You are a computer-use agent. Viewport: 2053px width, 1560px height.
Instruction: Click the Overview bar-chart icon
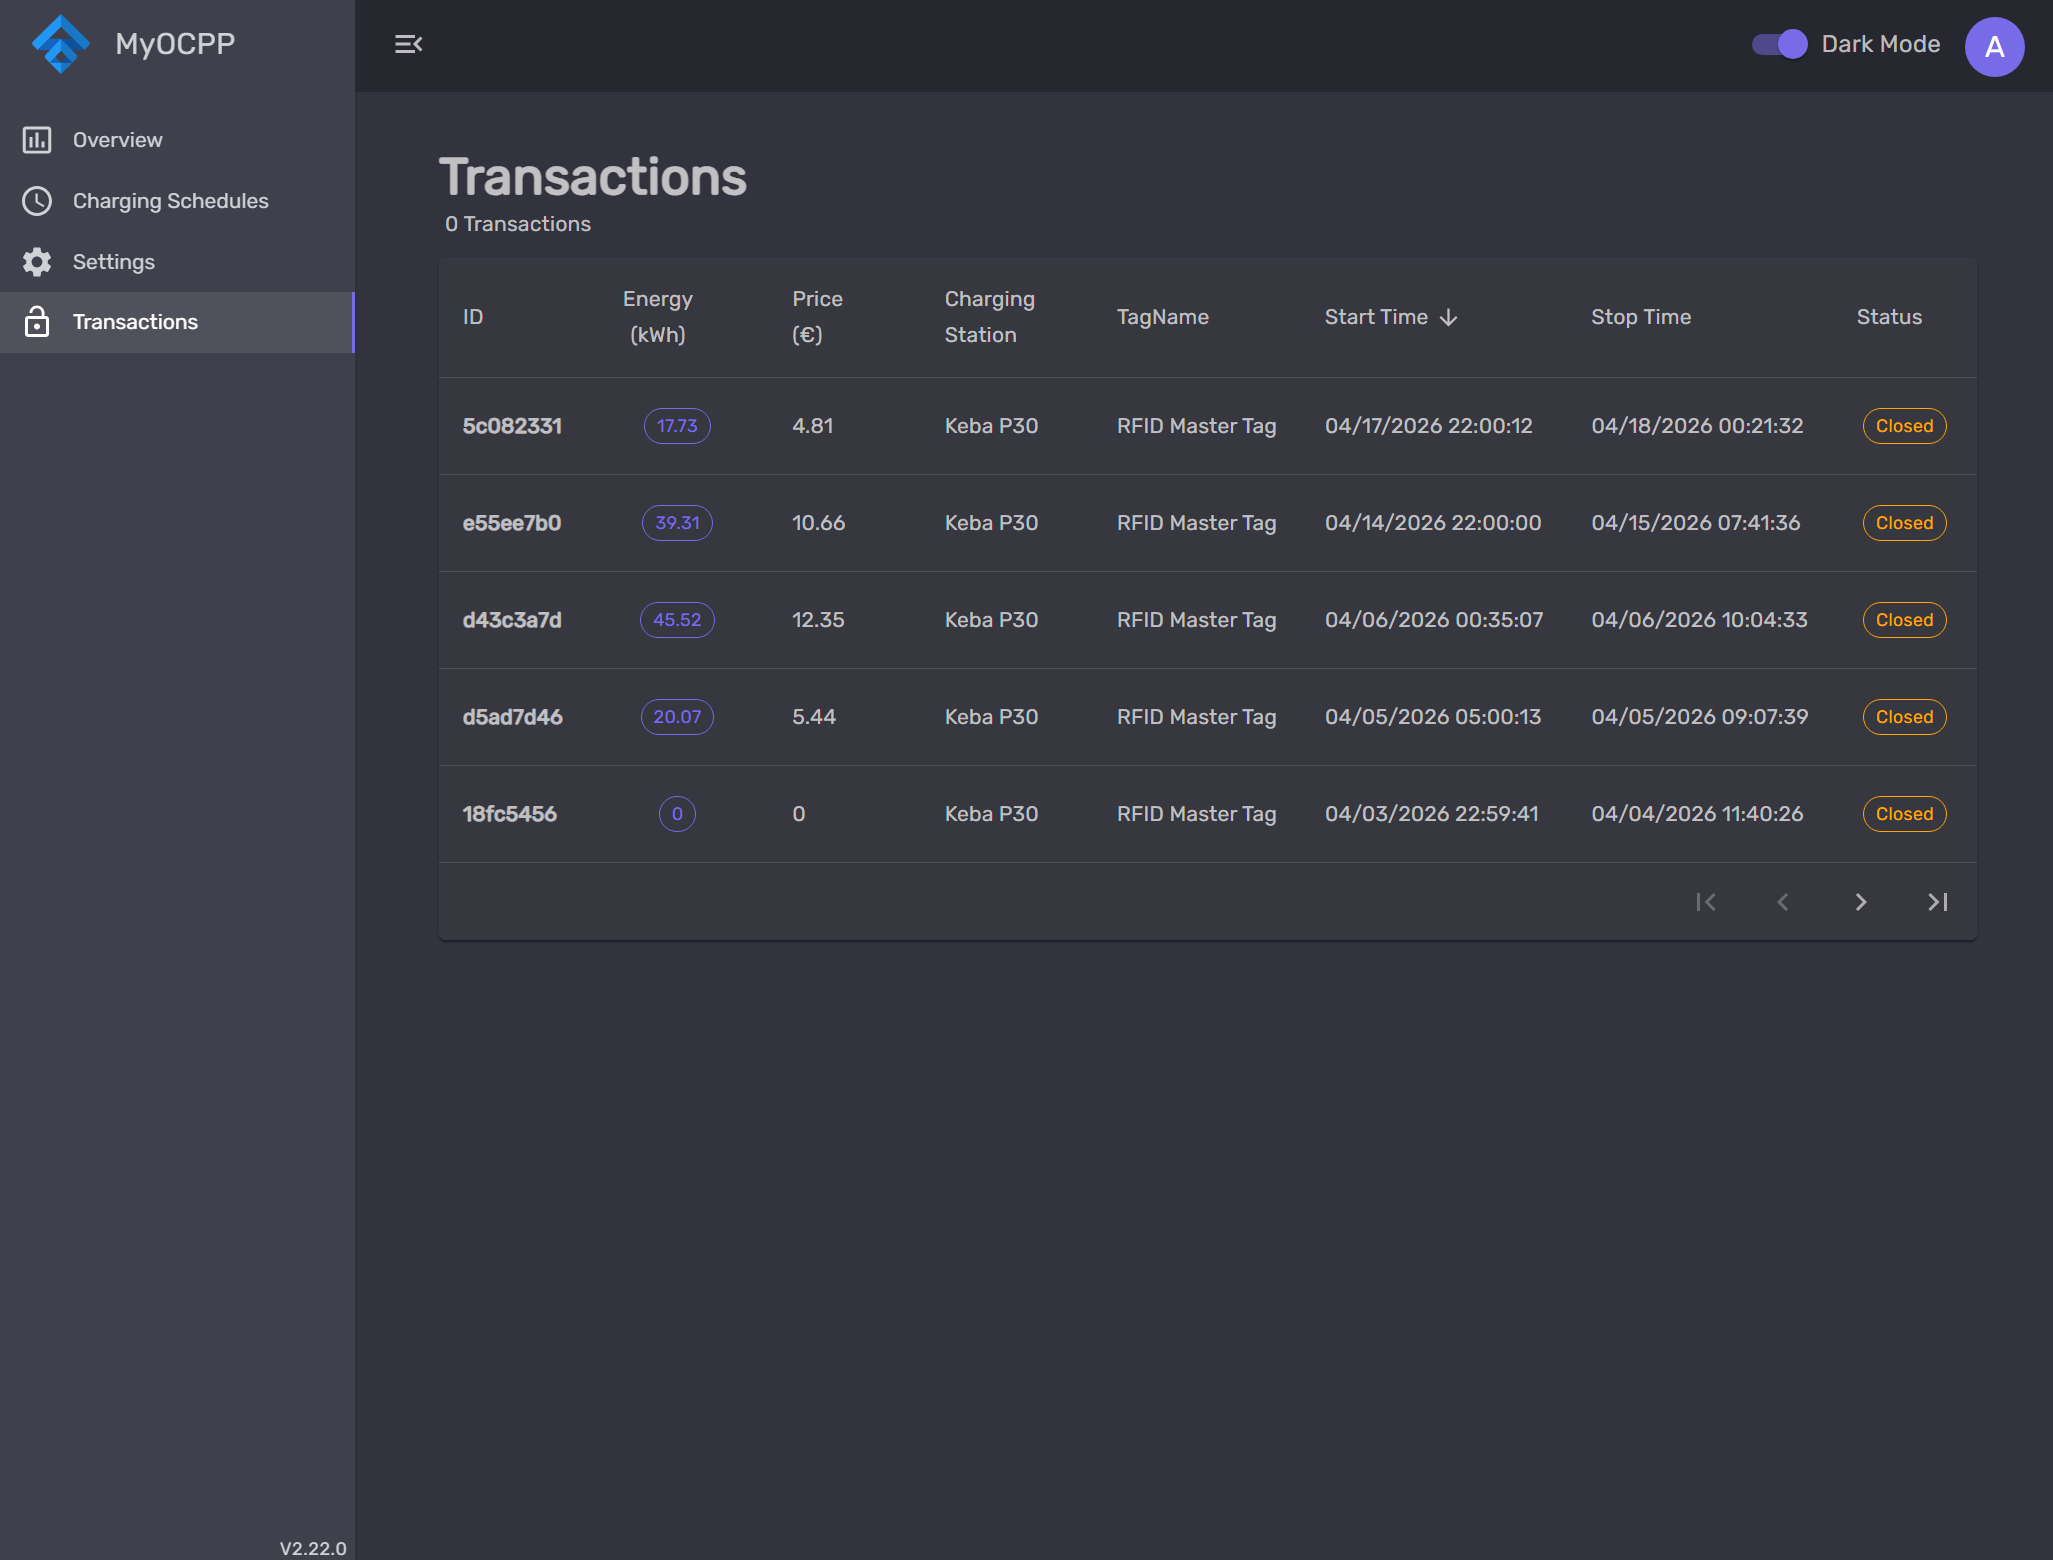coord(37,140)
